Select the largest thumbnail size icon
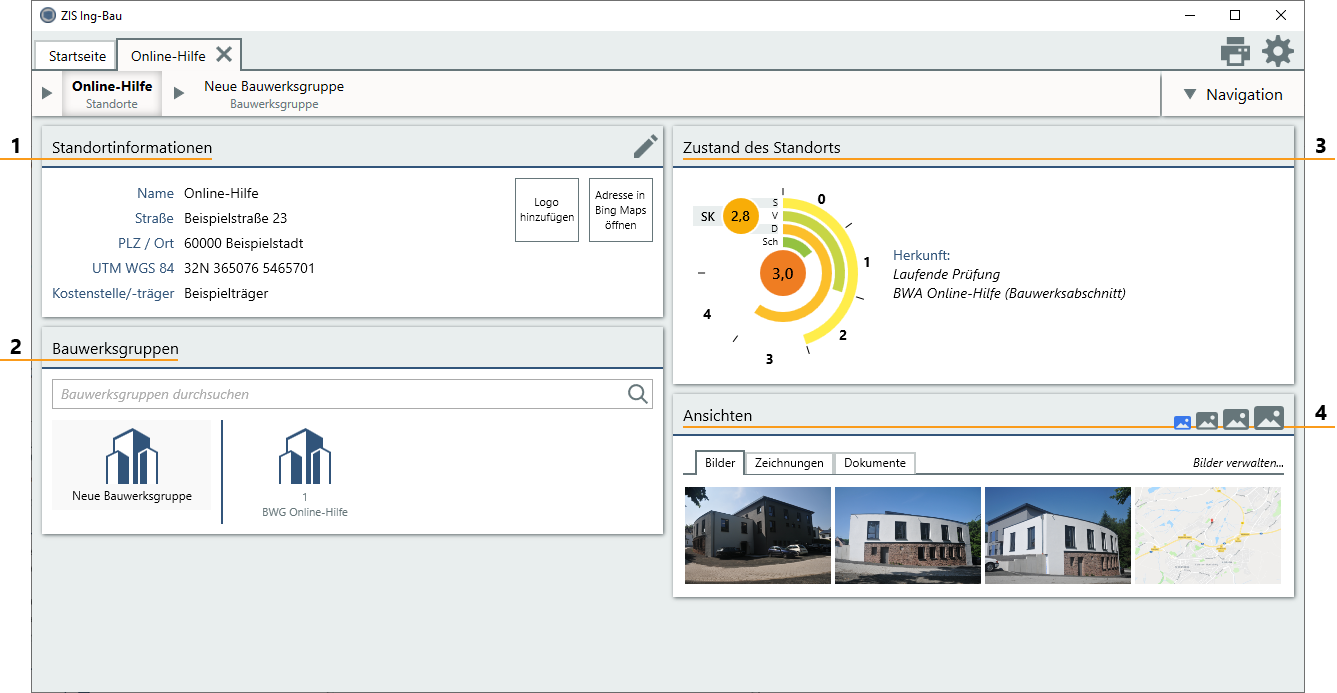 tap(1268, 418)
